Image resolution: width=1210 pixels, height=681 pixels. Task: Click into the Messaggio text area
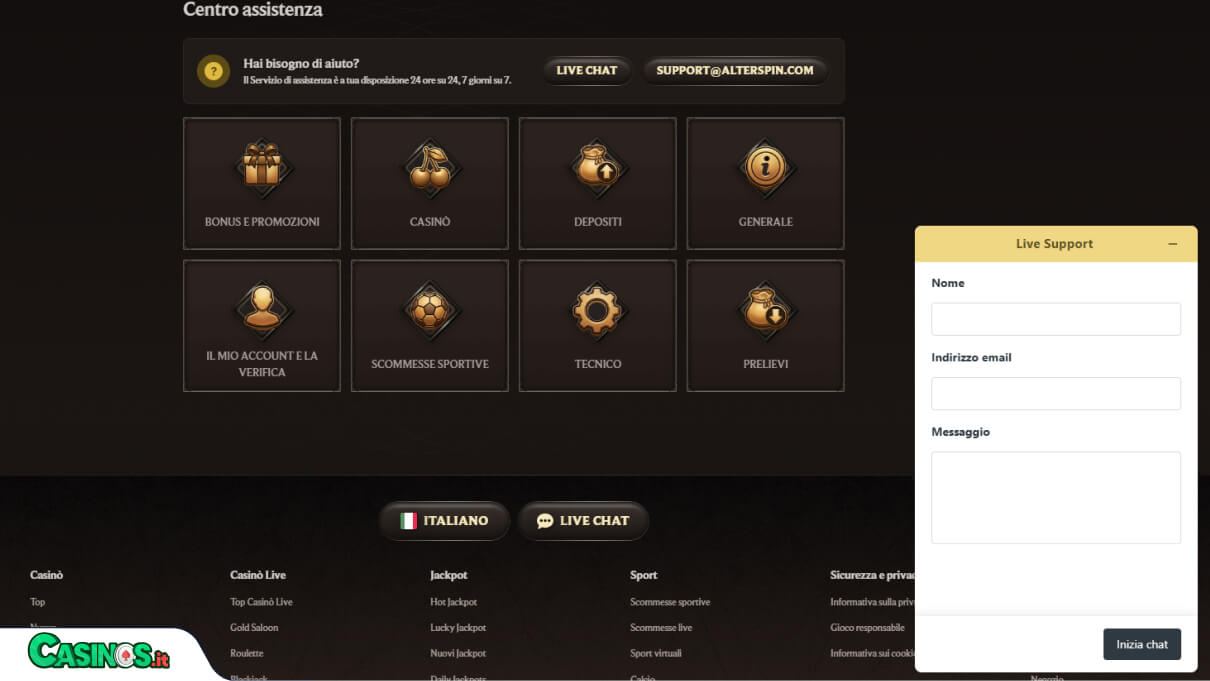pyautogui.click(x=1056, y=497)
